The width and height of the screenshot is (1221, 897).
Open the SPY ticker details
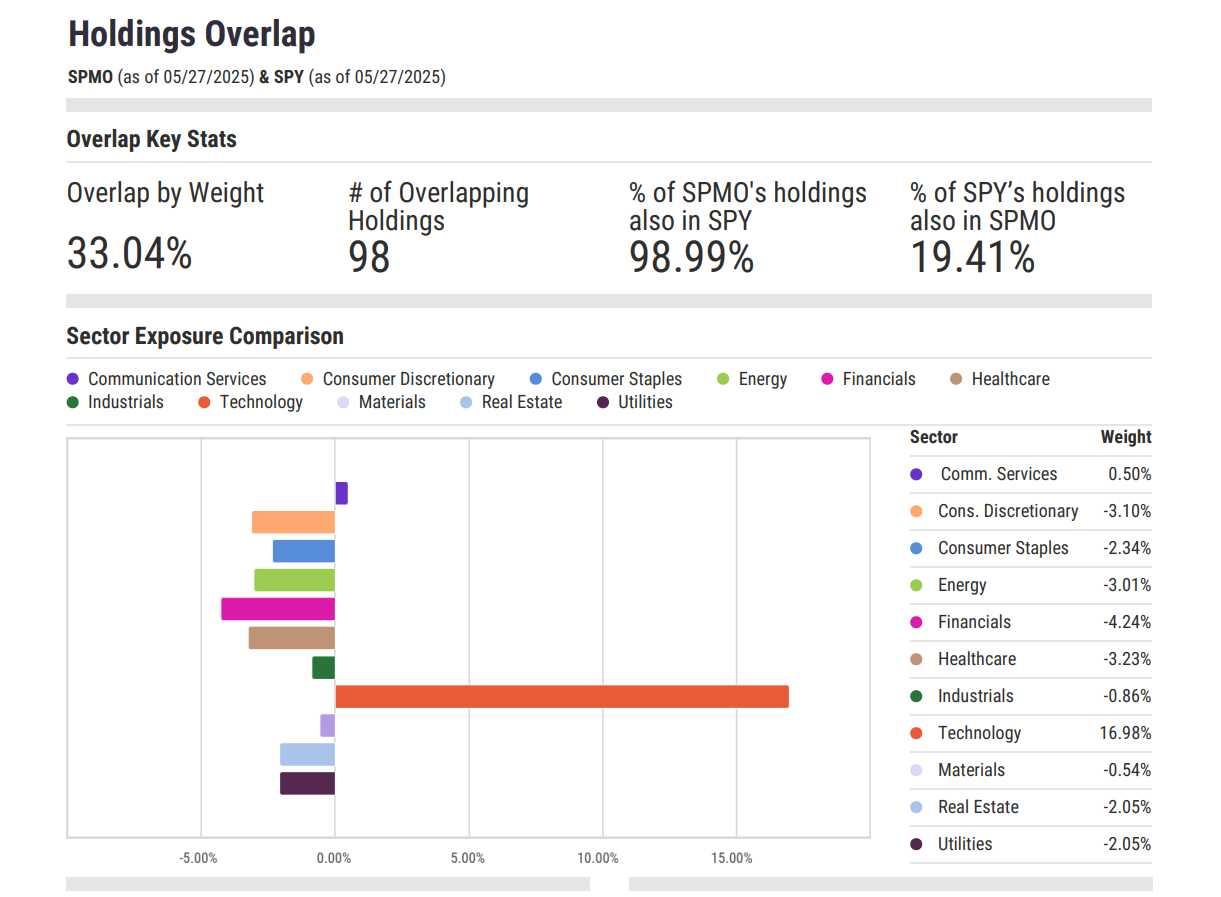[288, 76]
